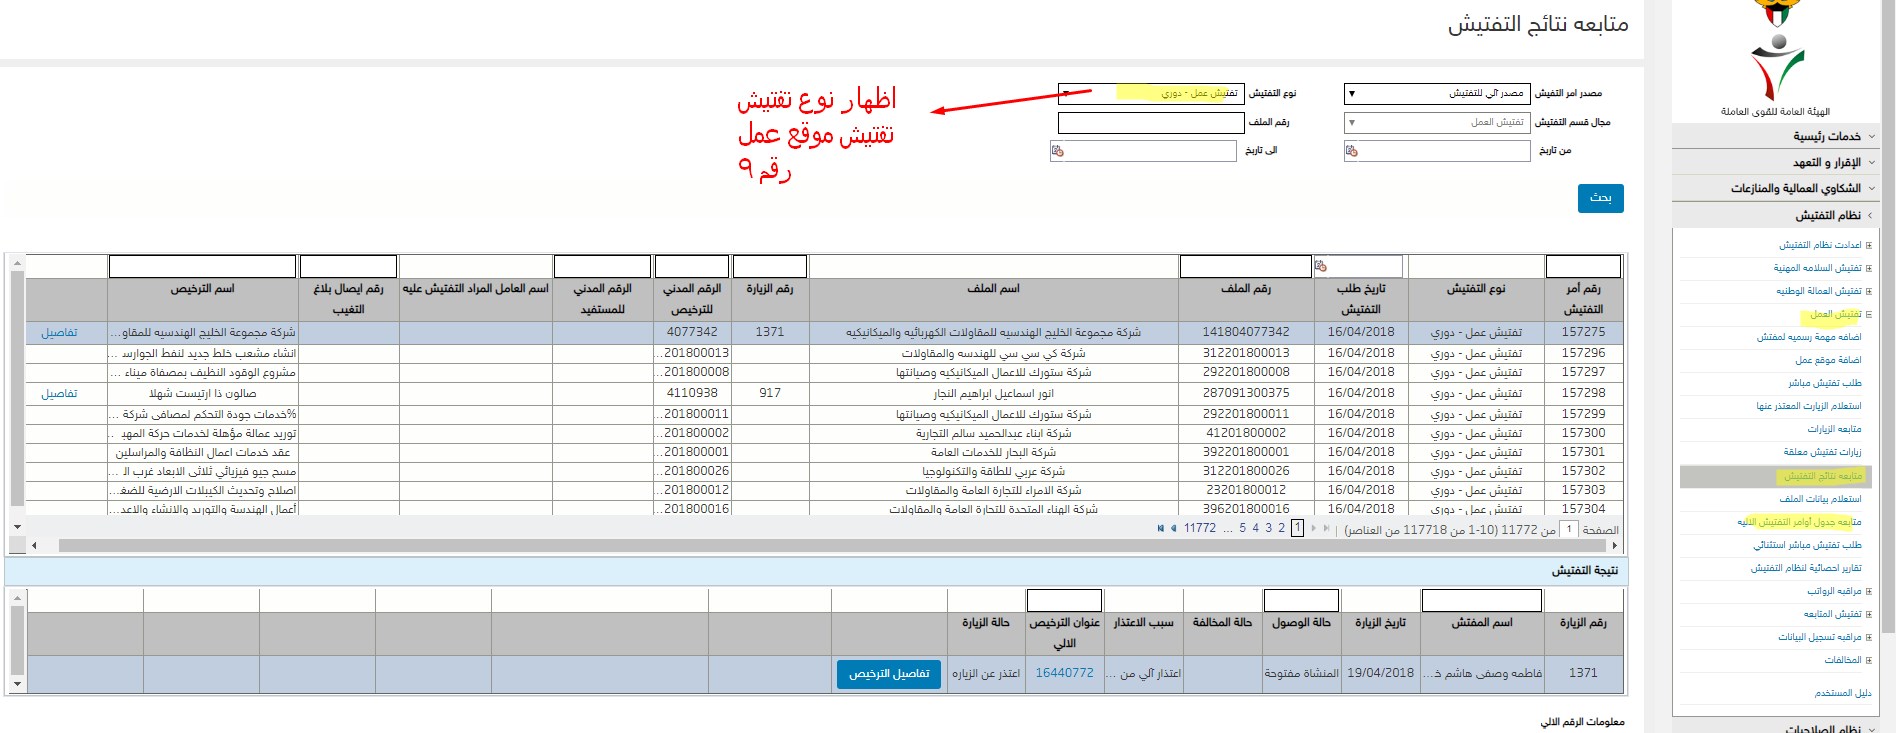Screen dimensions: 1896x733
Task: Expand تفتيش المتابعه tree node
Action: click(x=1869, y=614)
